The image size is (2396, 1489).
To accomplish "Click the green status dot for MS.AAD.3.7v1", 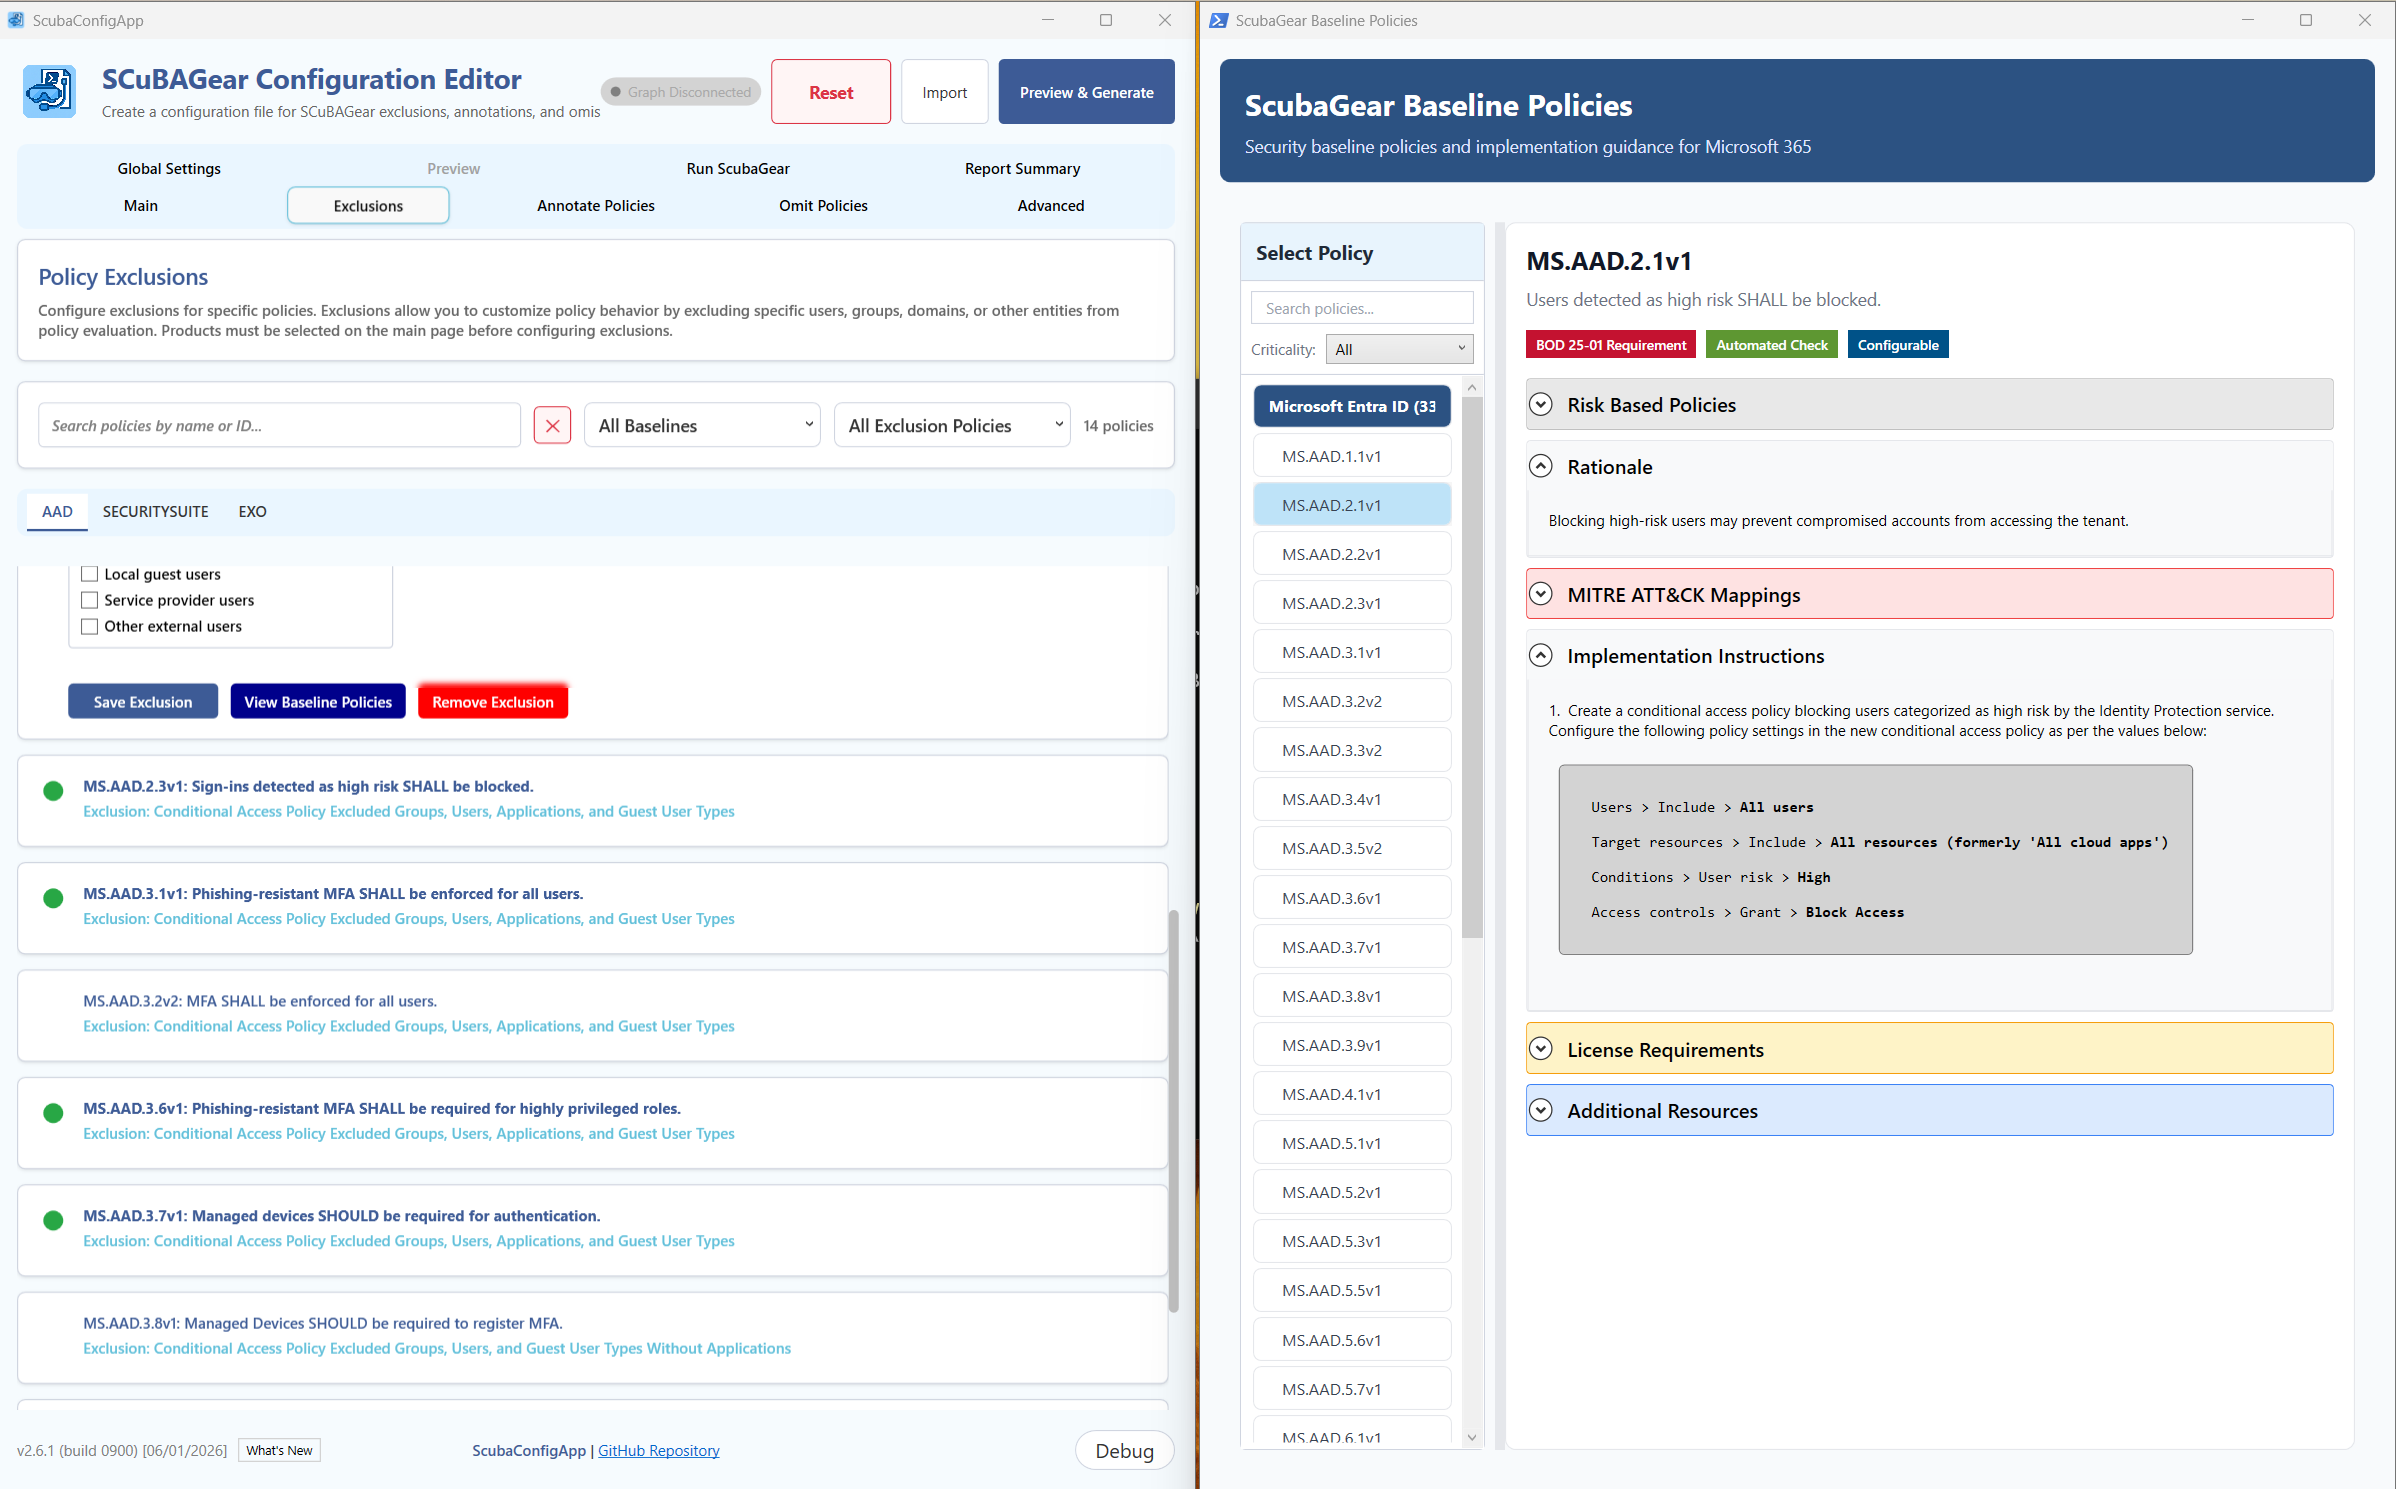I will [54, 1220].
